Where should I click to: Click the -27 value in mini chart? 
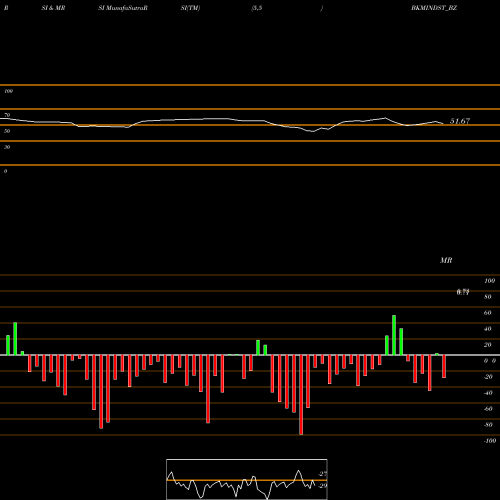323,474
